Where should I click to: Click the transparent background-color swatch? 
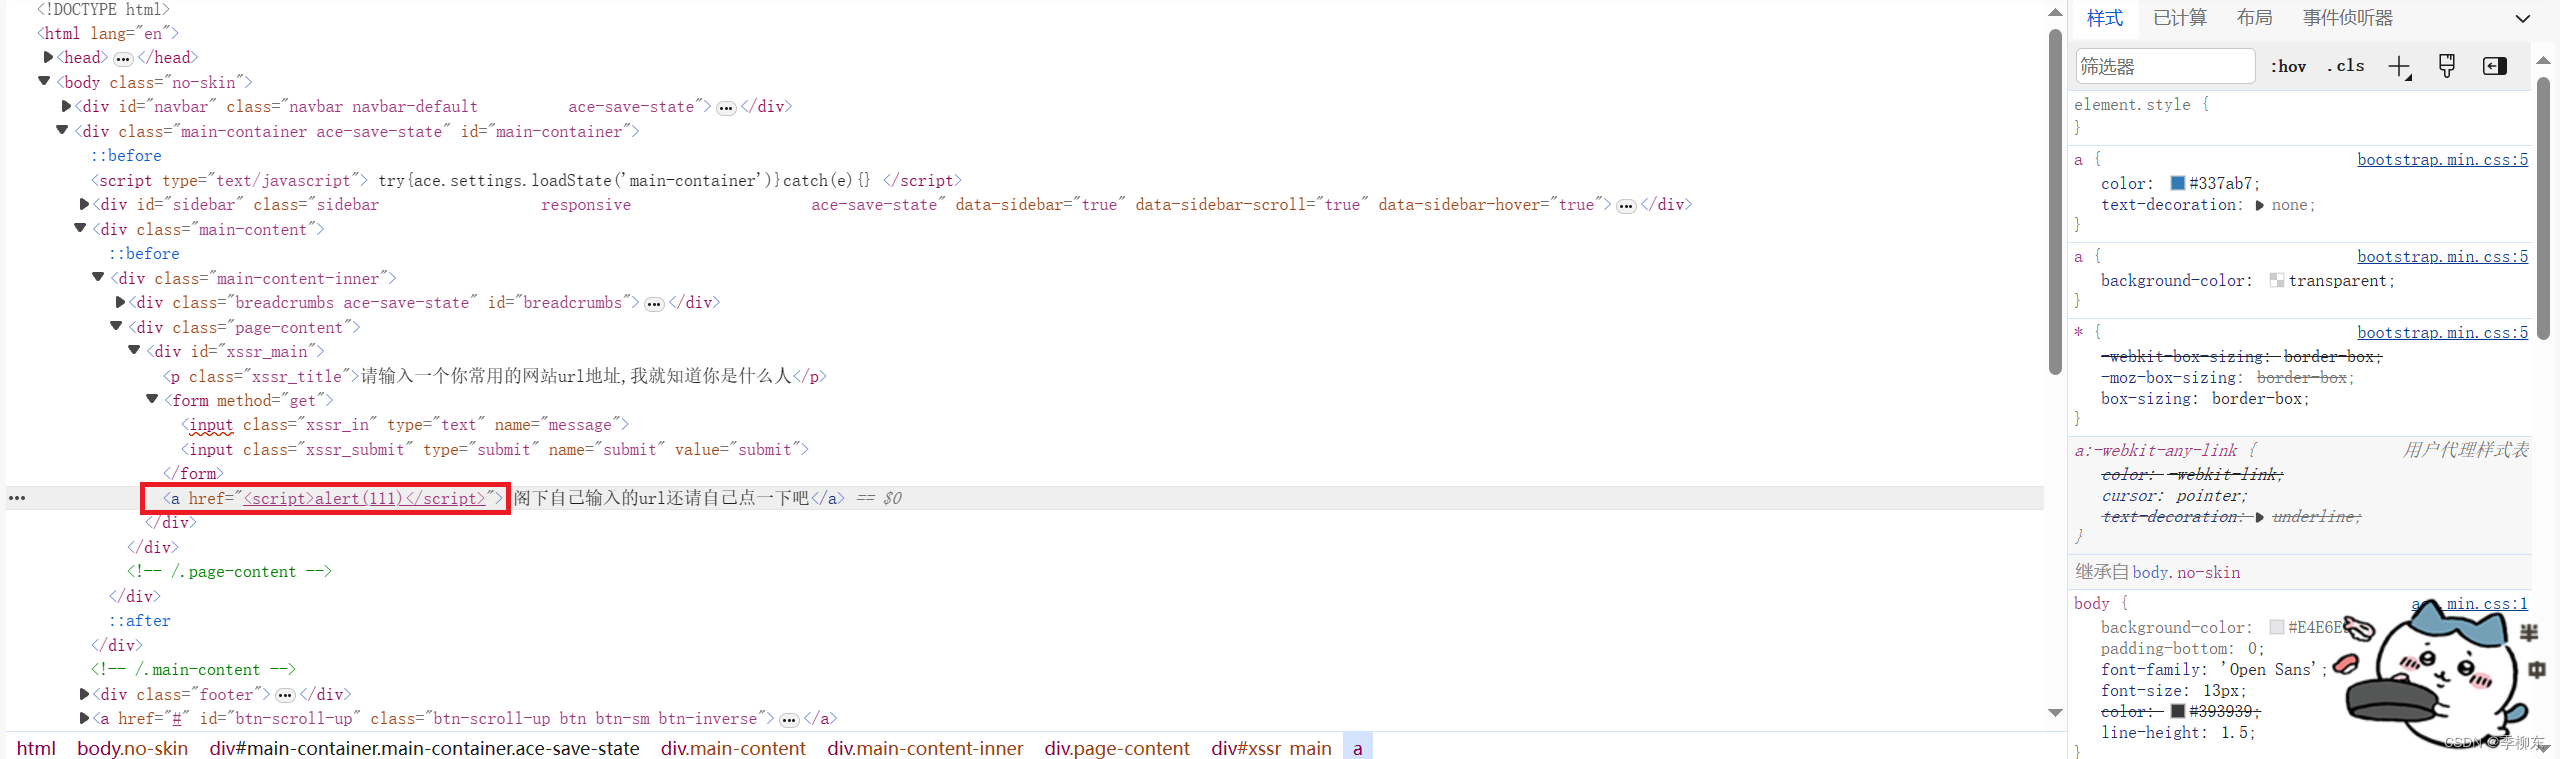pos(2276,281)
